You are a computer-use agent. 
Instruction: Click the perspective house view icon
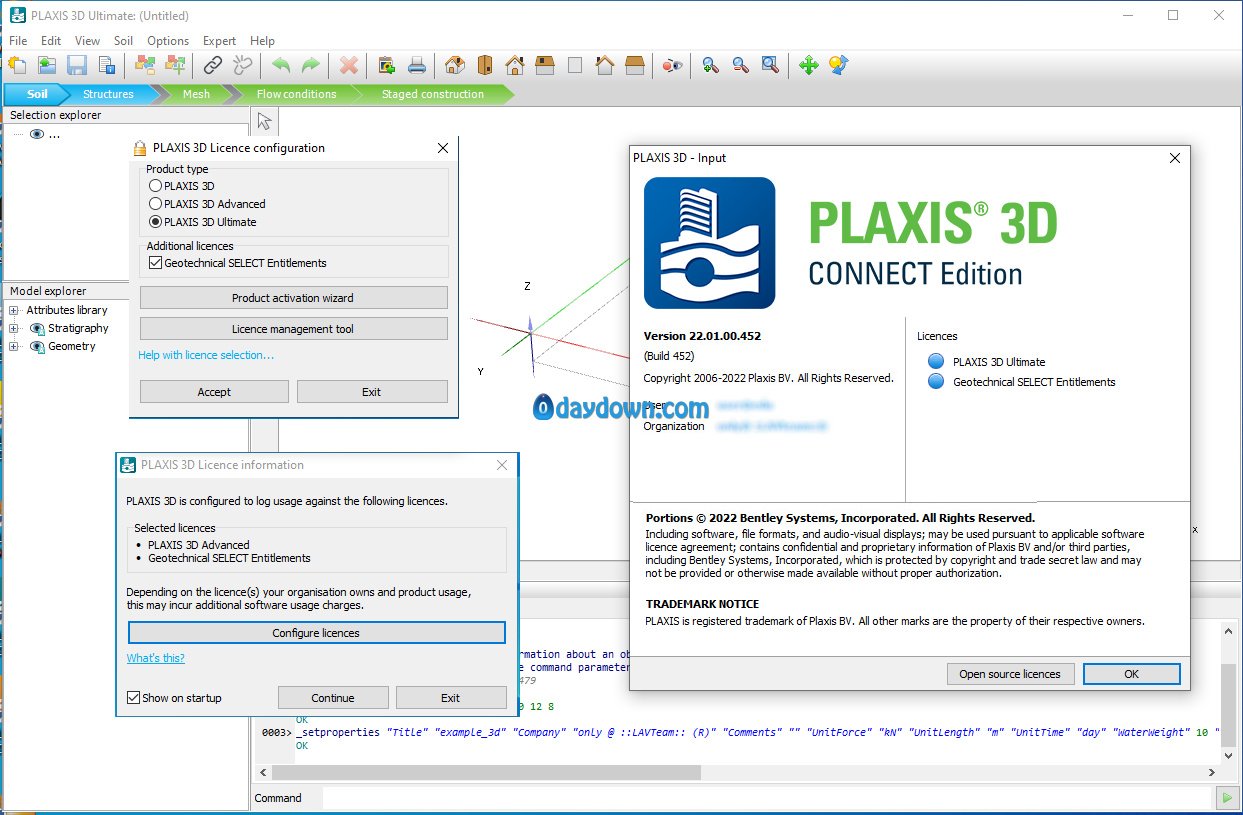point(455,65)
